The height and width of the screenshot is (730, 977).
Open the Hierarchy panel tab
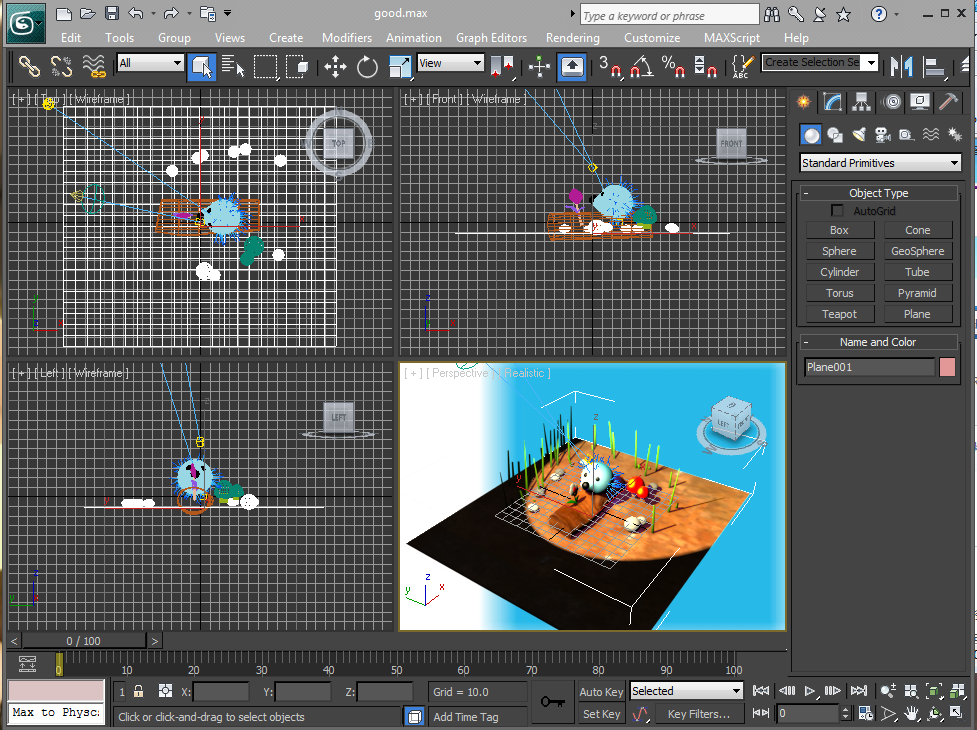[x=861, y=102]
